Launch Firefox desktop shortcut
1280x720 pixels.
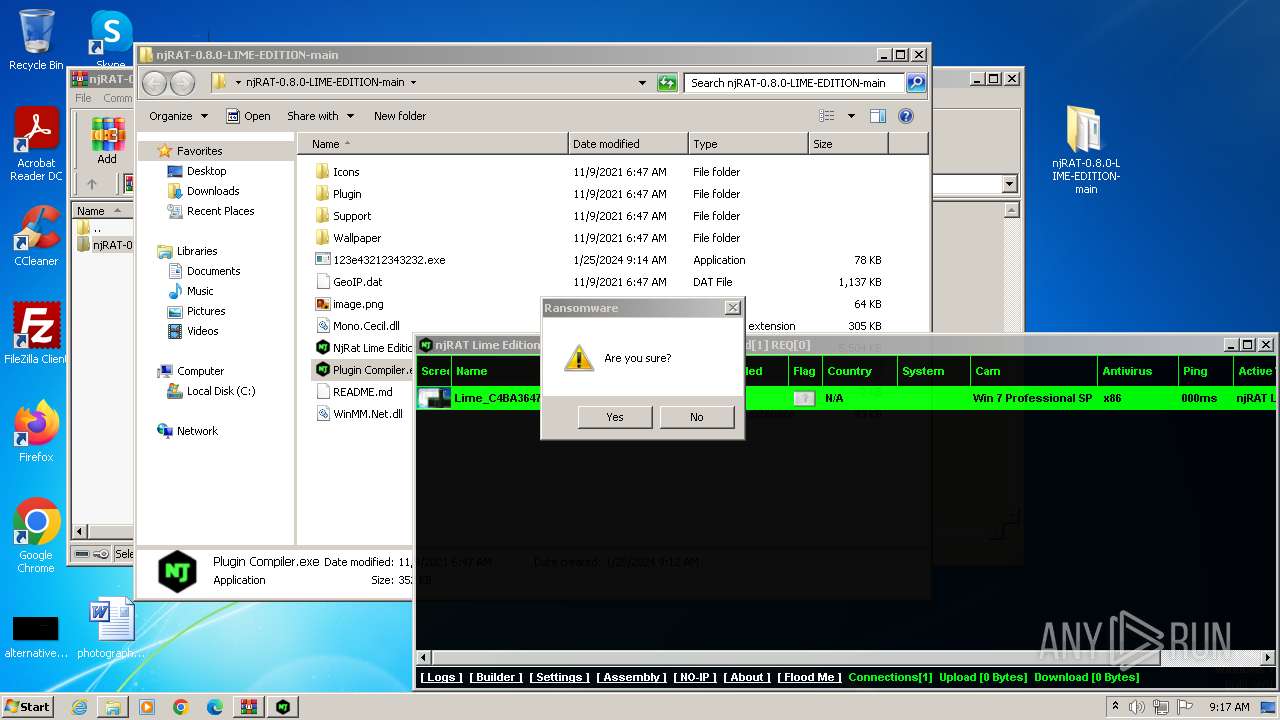point(36,430)
